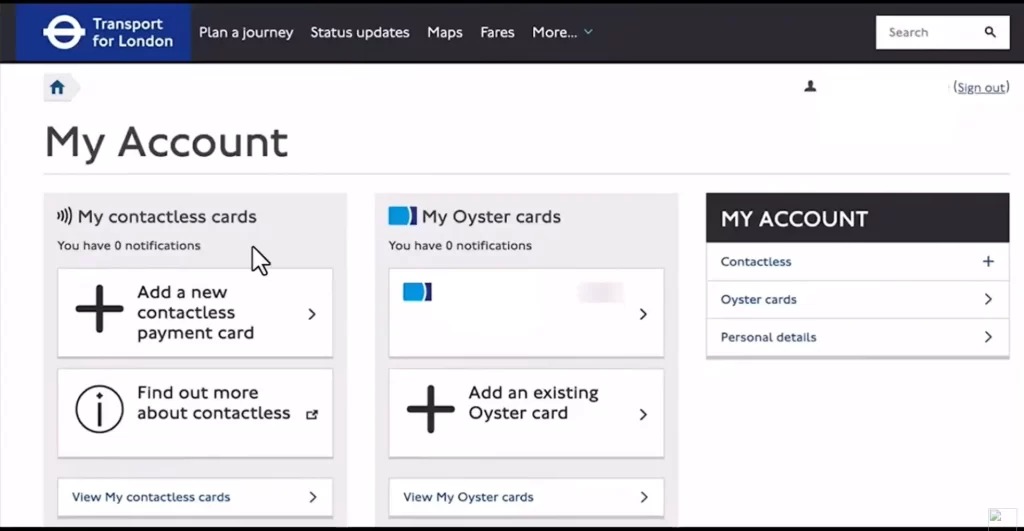Click the chevron on View My Oyster cards

pyautogui.click(x=644, y=497)
